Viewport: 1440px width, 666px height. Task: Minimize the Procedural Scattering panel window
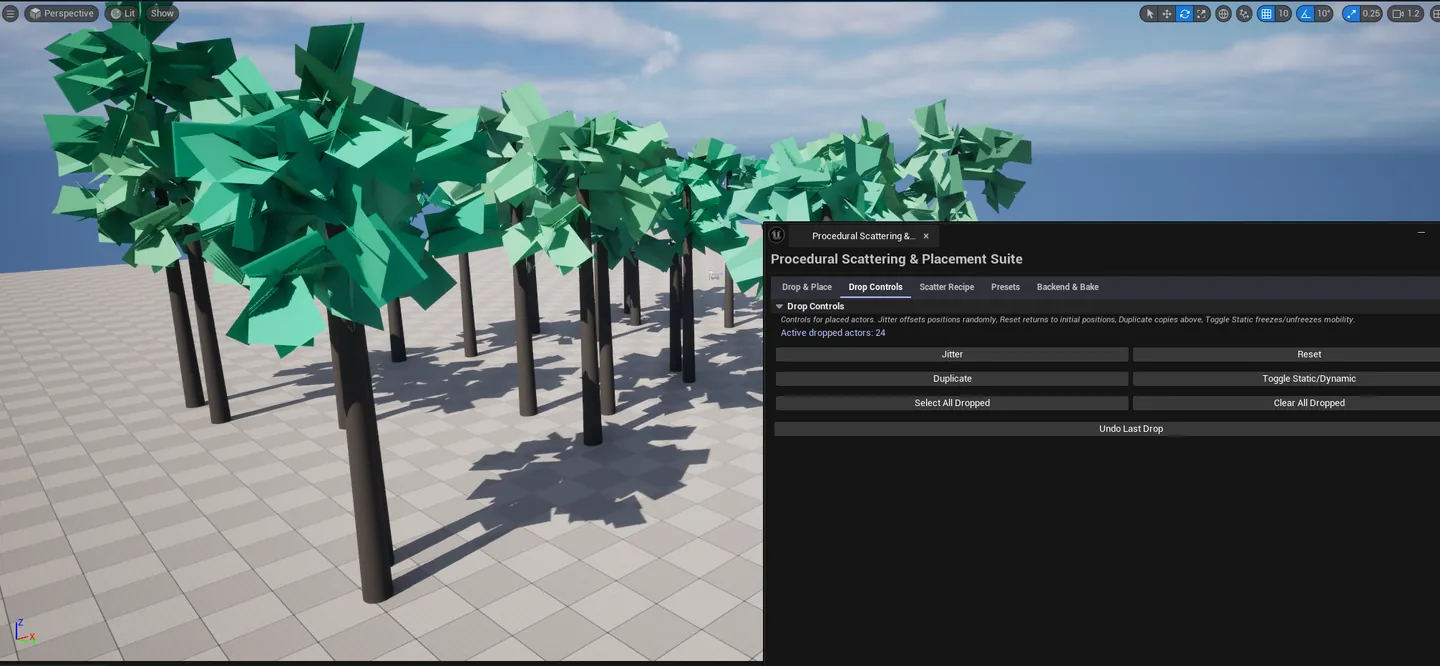pos(1421,232)
